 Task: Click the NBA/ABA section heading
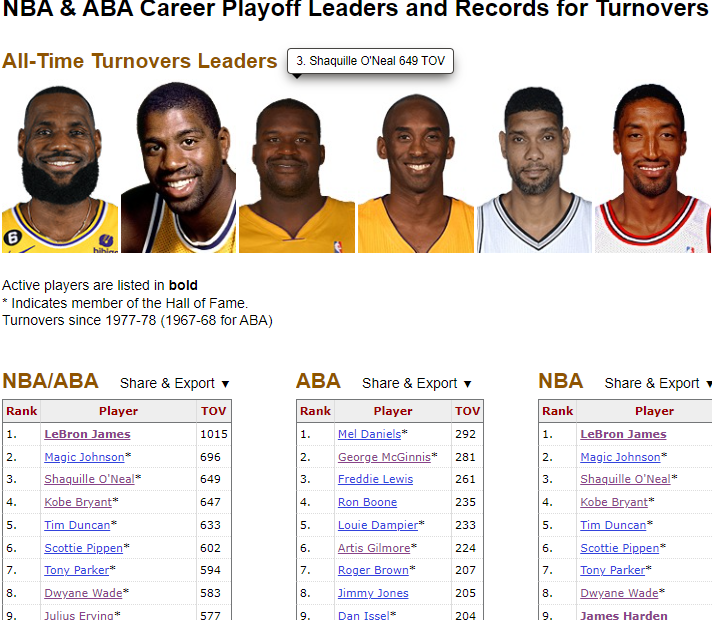(50, 381)
